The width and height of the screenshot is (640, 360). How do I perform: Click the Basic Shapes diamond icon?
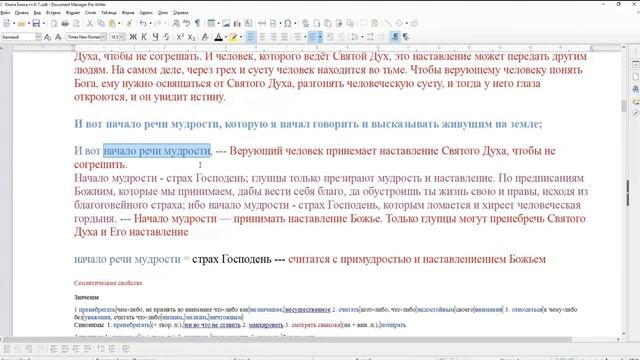click(x=399, y=23)
